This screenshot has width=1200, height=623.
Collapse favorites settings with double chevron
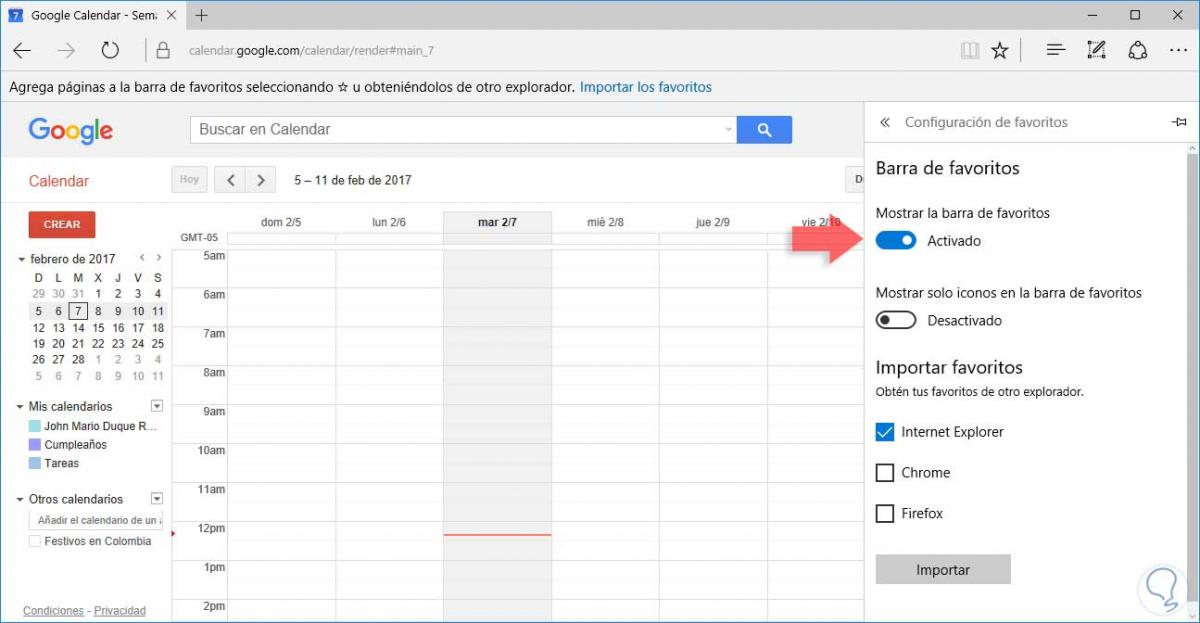click(884, 122)
